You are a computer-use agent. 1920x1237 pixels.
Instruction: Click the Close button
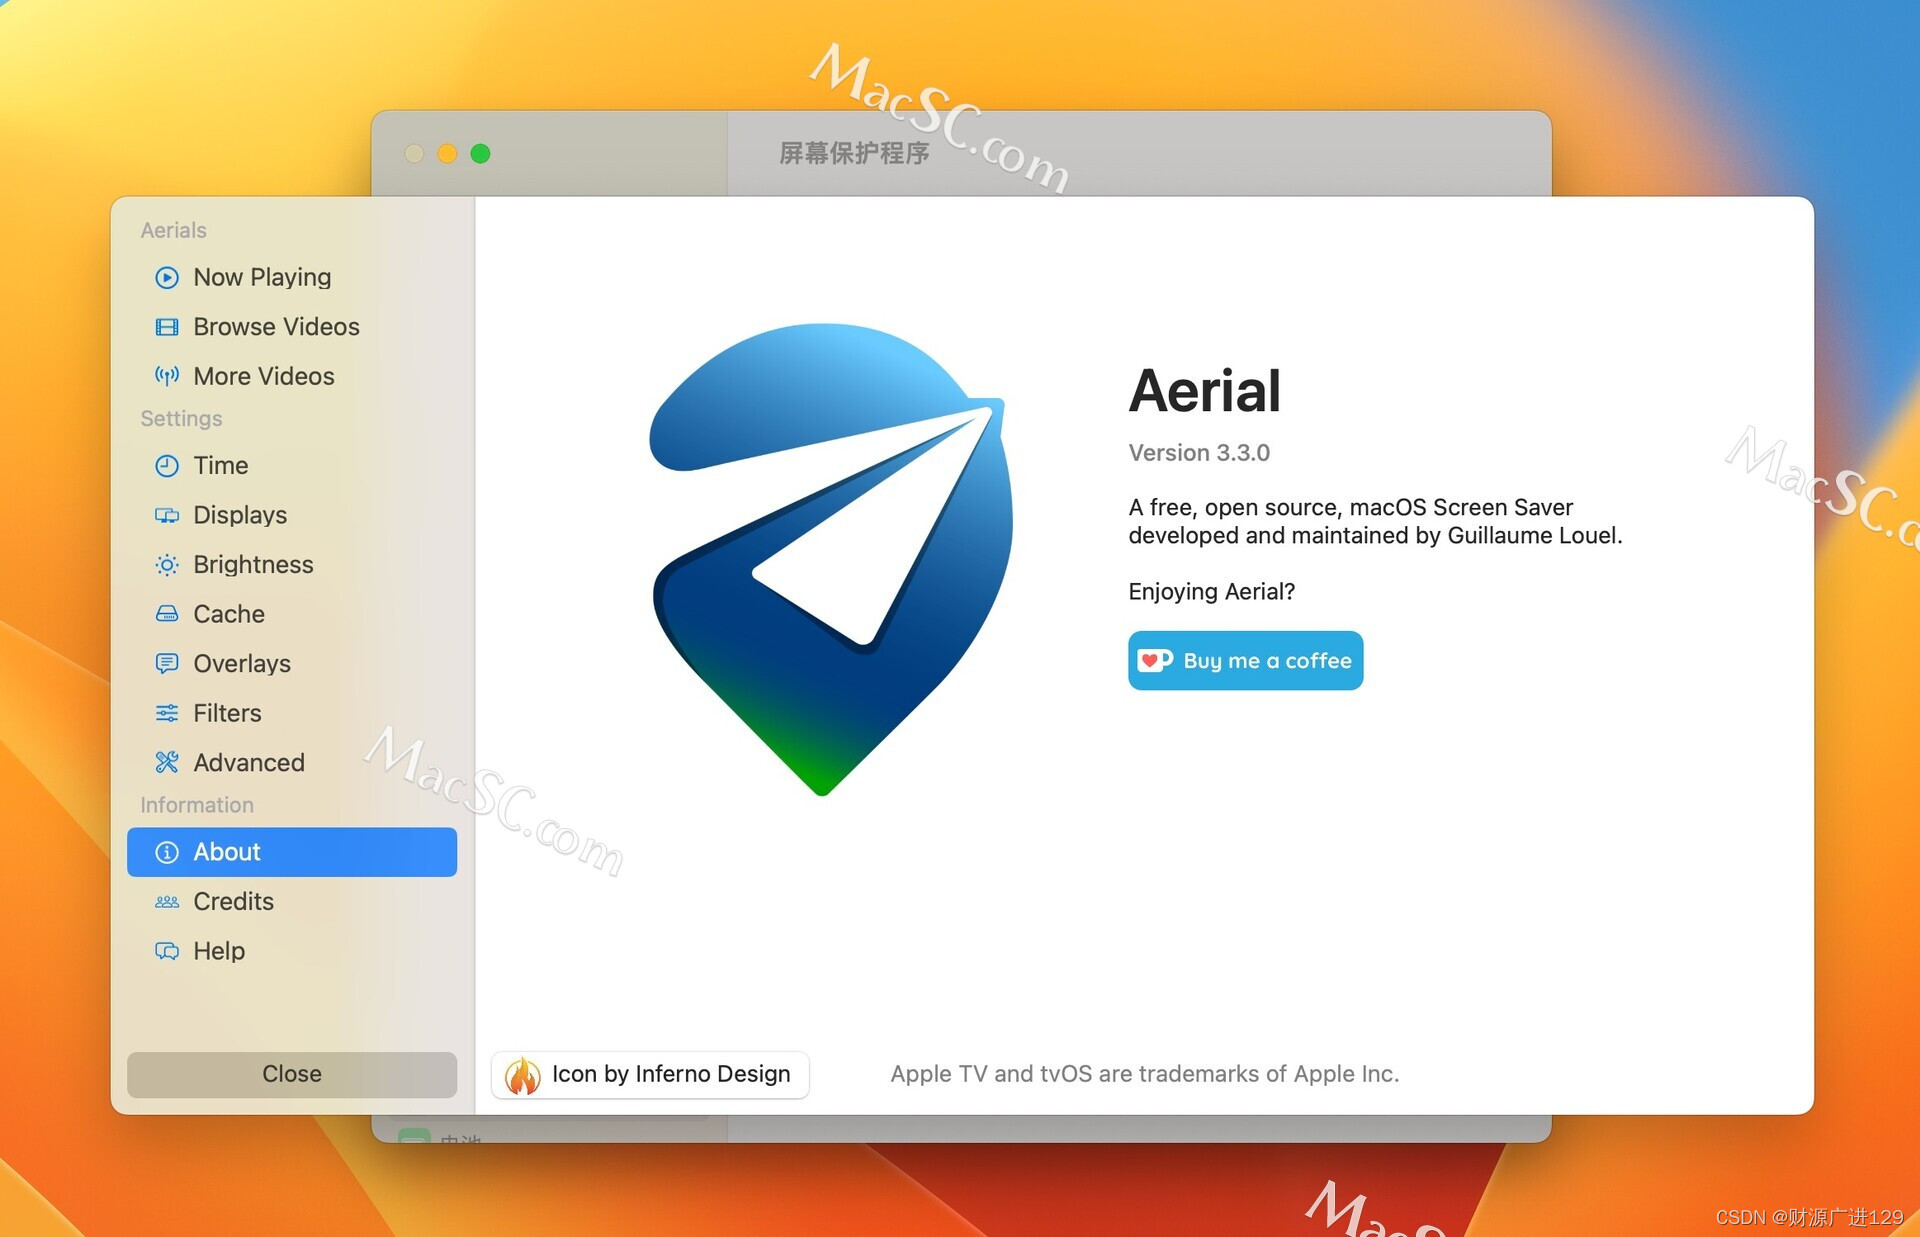pos(290,1073)
